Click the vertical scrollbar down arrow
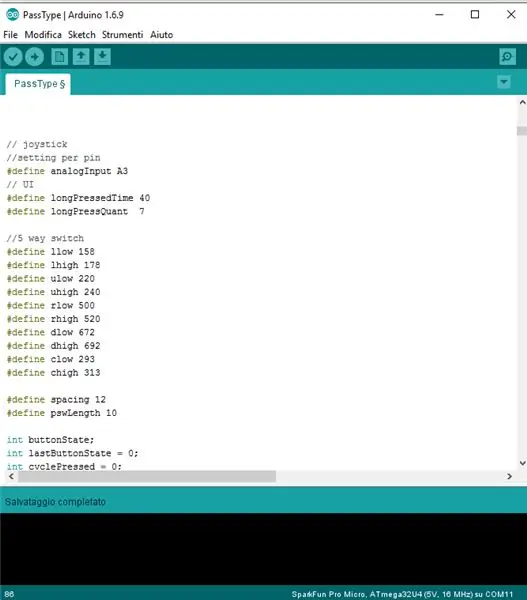This screenshot has height=600, width=527. [x=522, y=463]
